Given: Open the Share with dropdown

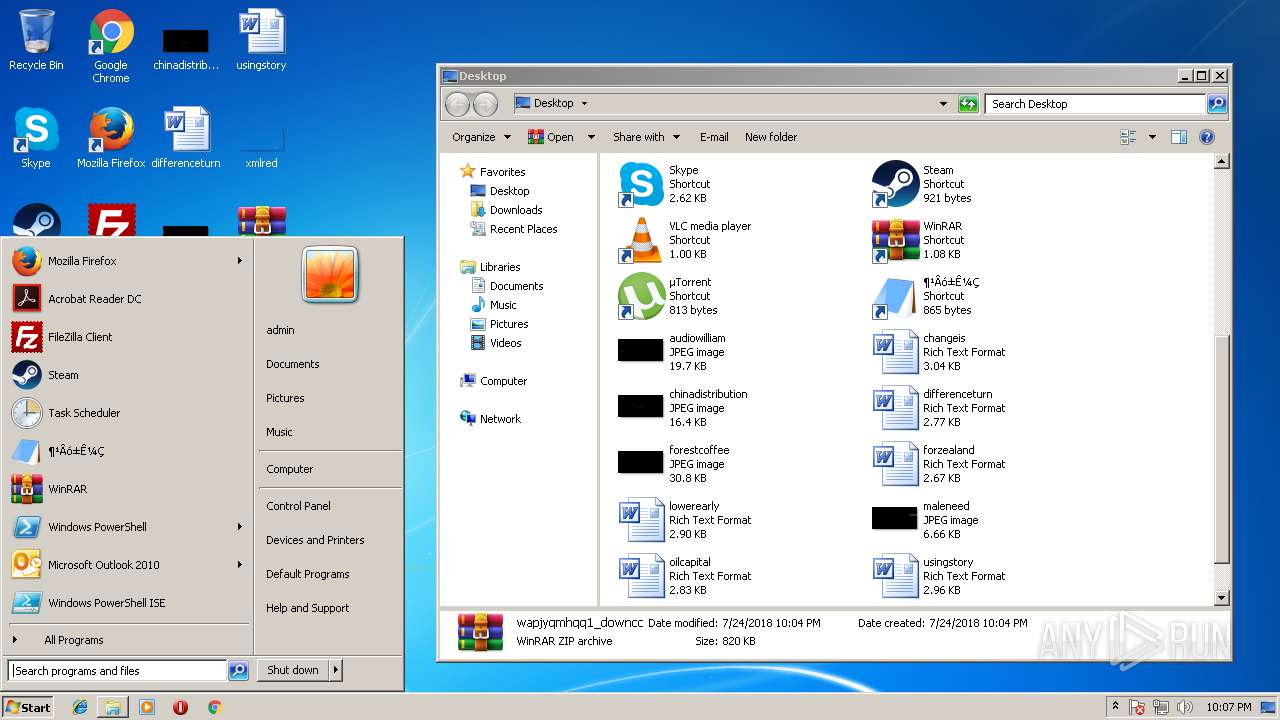Looking at the screenshot, I should [646, 137].
